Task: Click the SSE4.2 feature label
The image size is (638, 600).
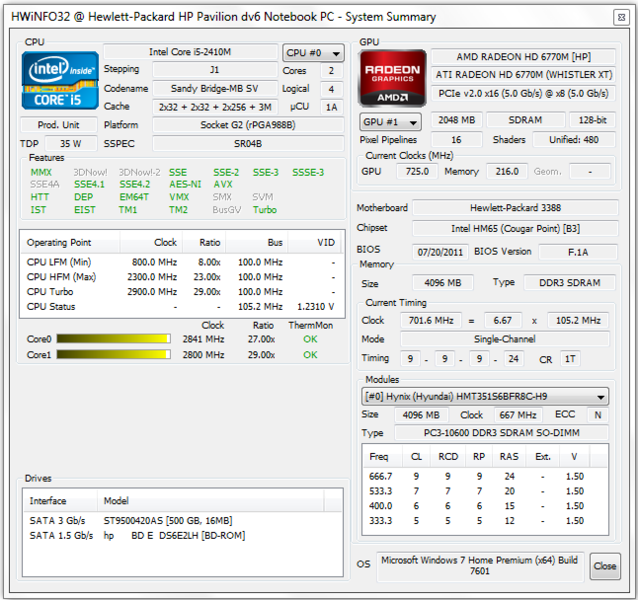Action: 135,184
